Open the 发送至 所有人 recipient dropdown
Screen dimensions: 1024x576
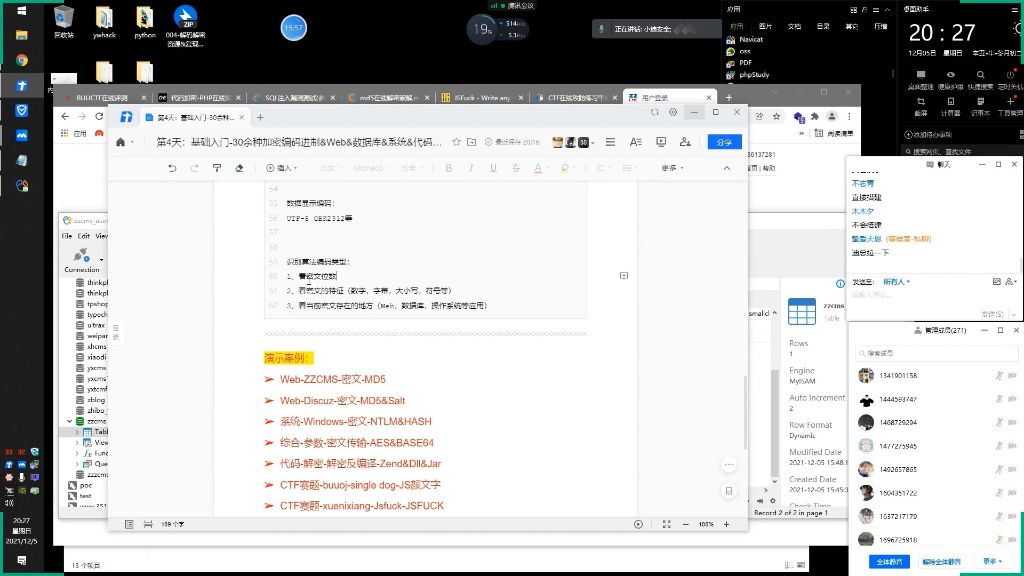tap(896, 281)
